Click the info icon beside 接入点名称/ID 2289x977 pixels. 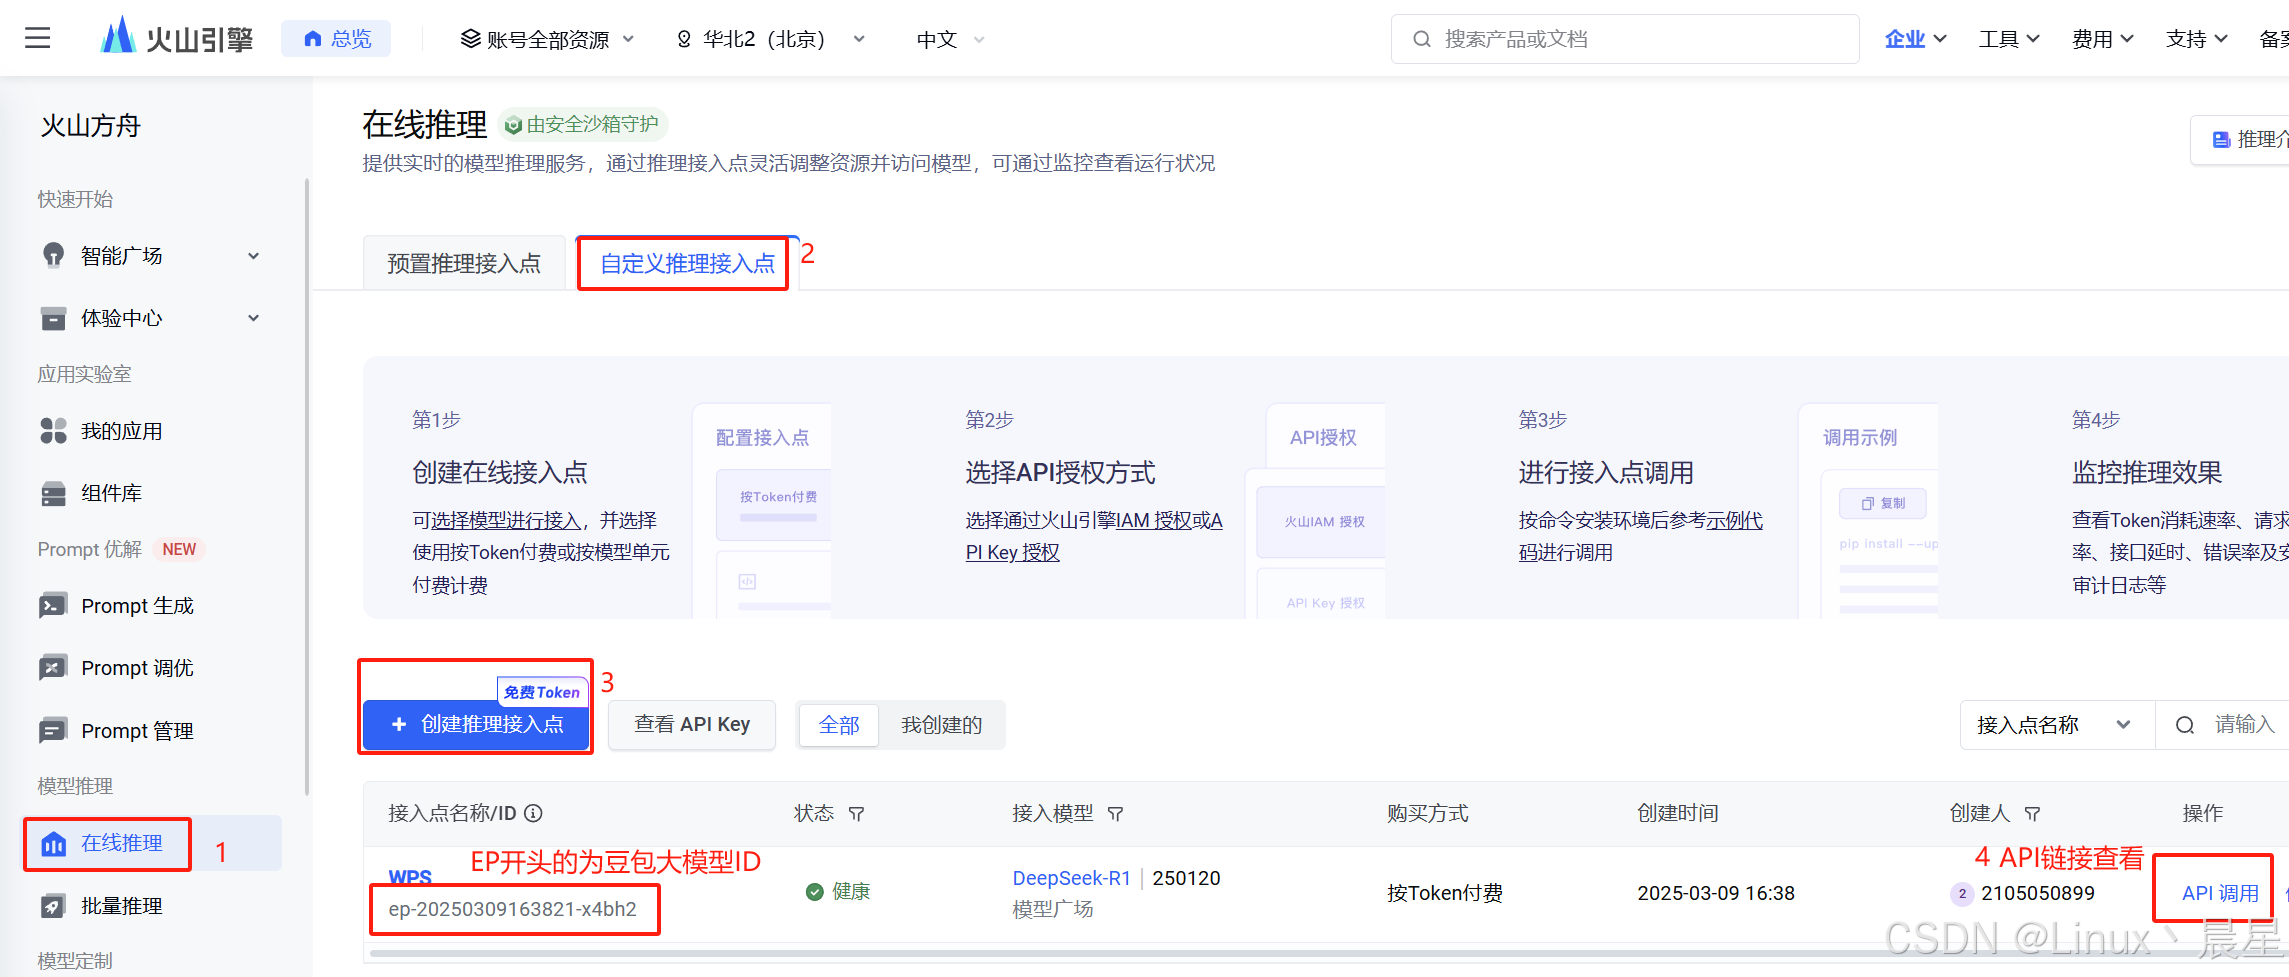tap(534, 813)
